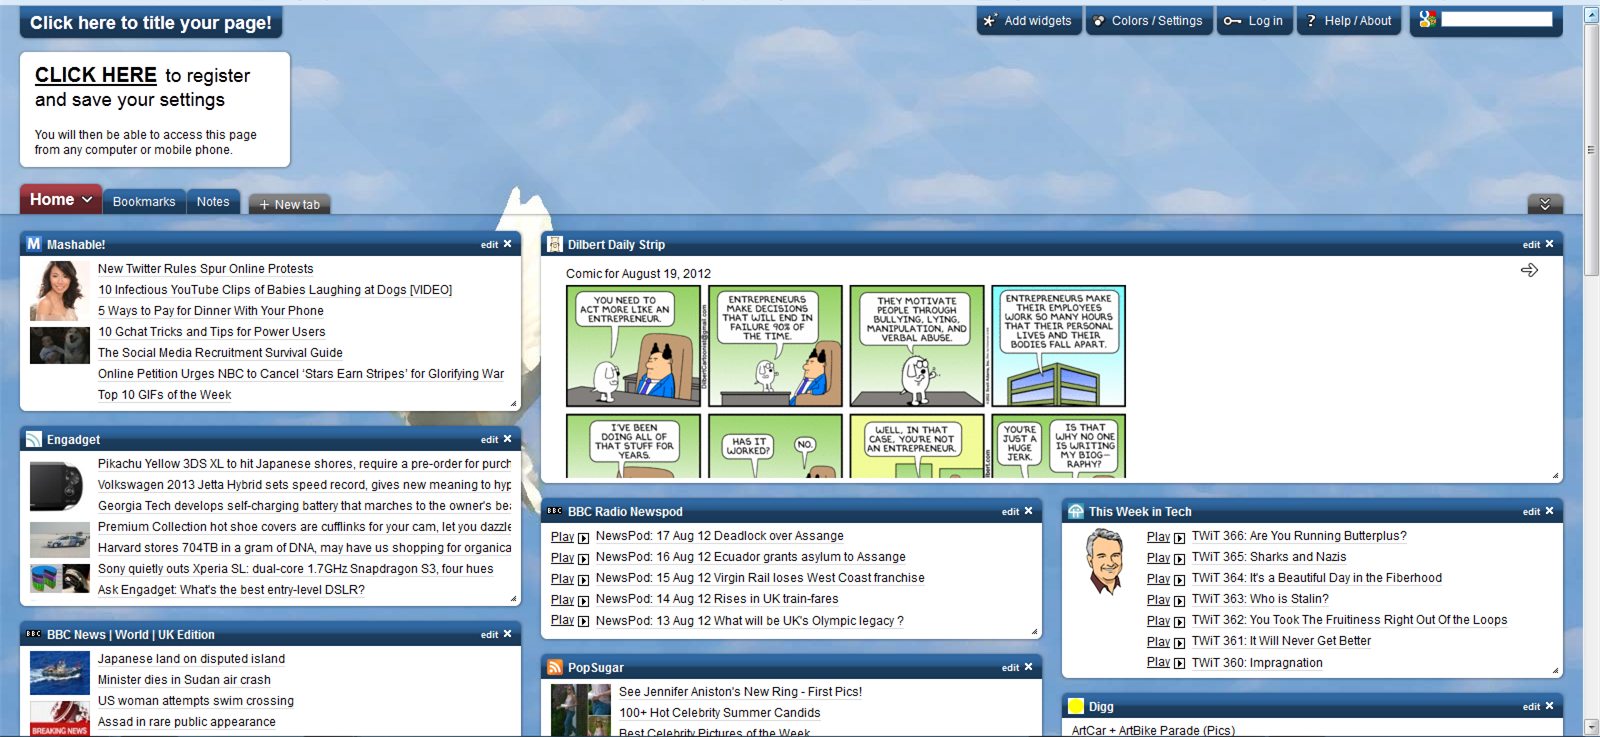Close the Mashable! widget
1600x737 pixels.
508,244
